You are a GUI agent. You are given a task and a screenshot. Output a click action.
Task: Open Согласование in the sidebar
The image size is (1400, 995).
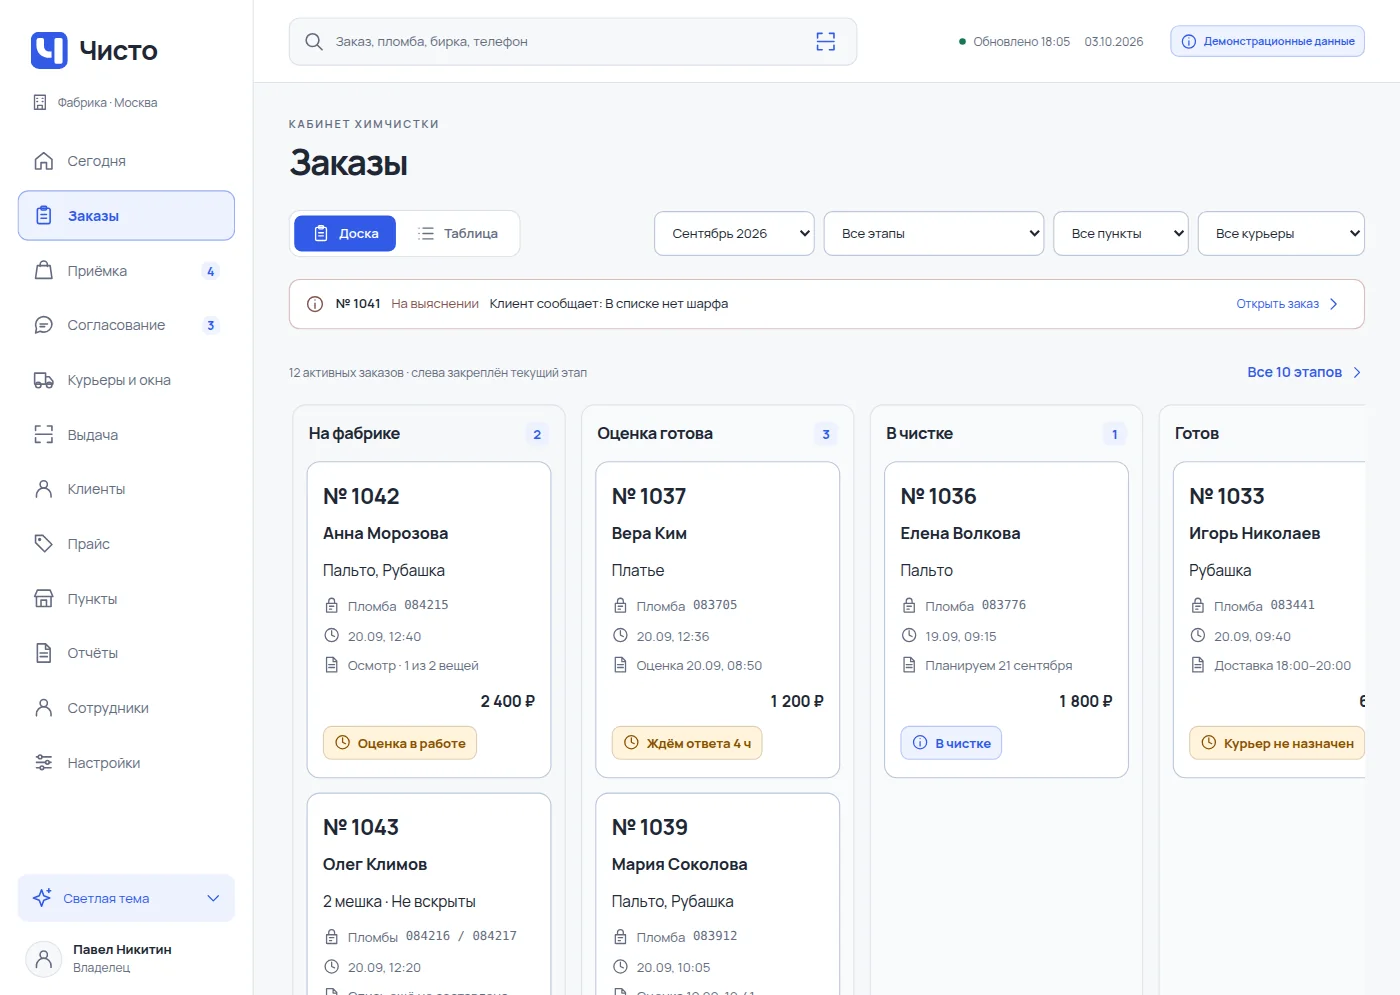(x=126, y=325)
